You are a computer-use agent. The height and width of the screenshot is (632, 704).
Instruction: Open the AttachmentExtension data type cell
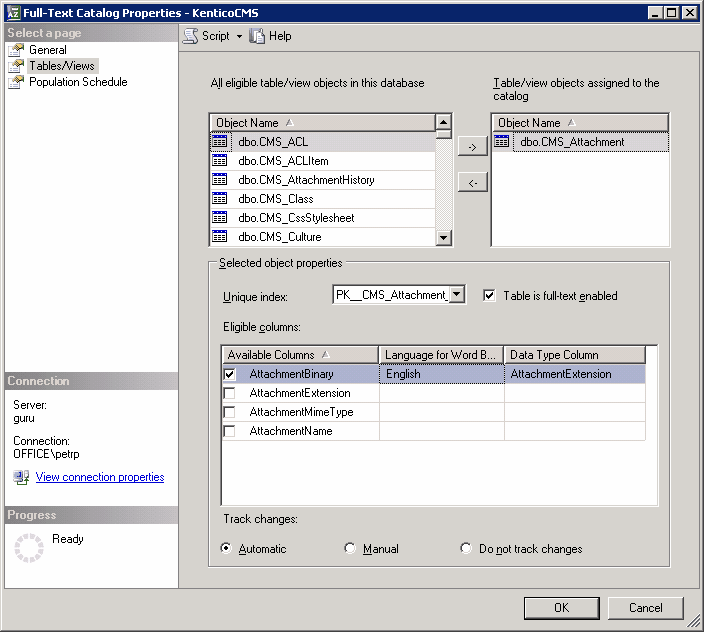(x=575, y=374)
